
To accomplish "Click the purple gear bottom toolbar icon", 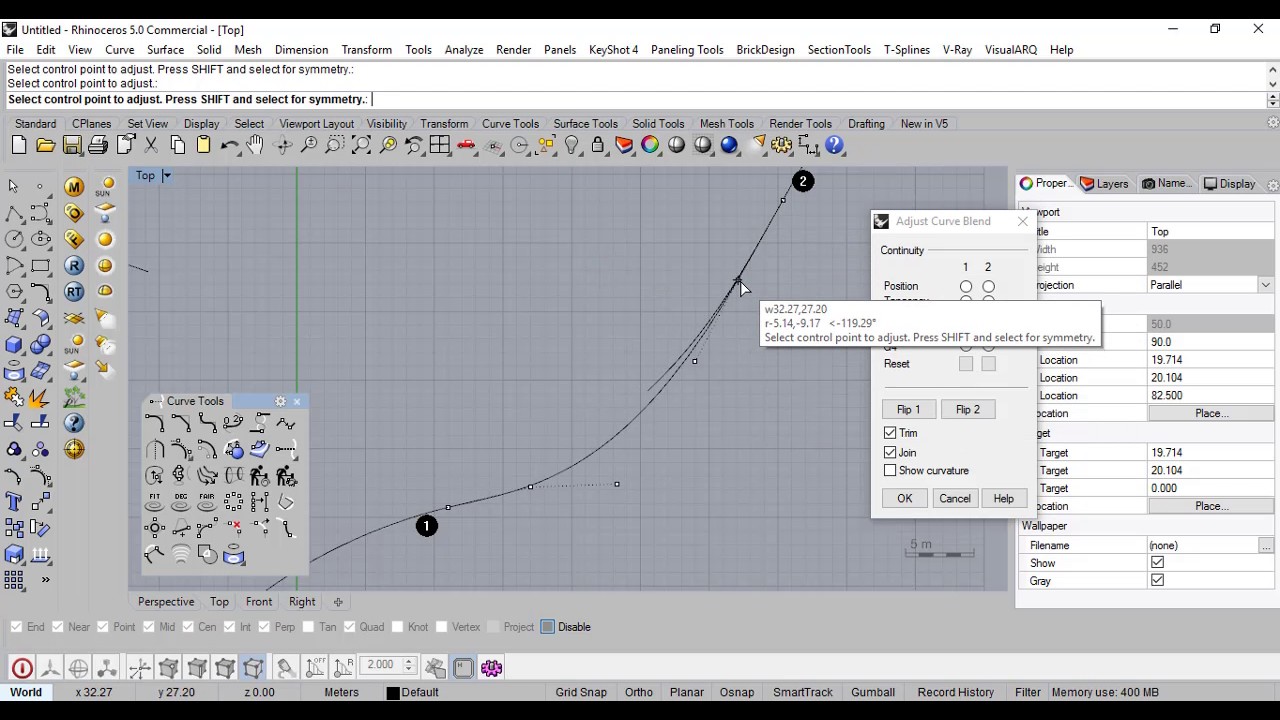I will pos(491,668).
